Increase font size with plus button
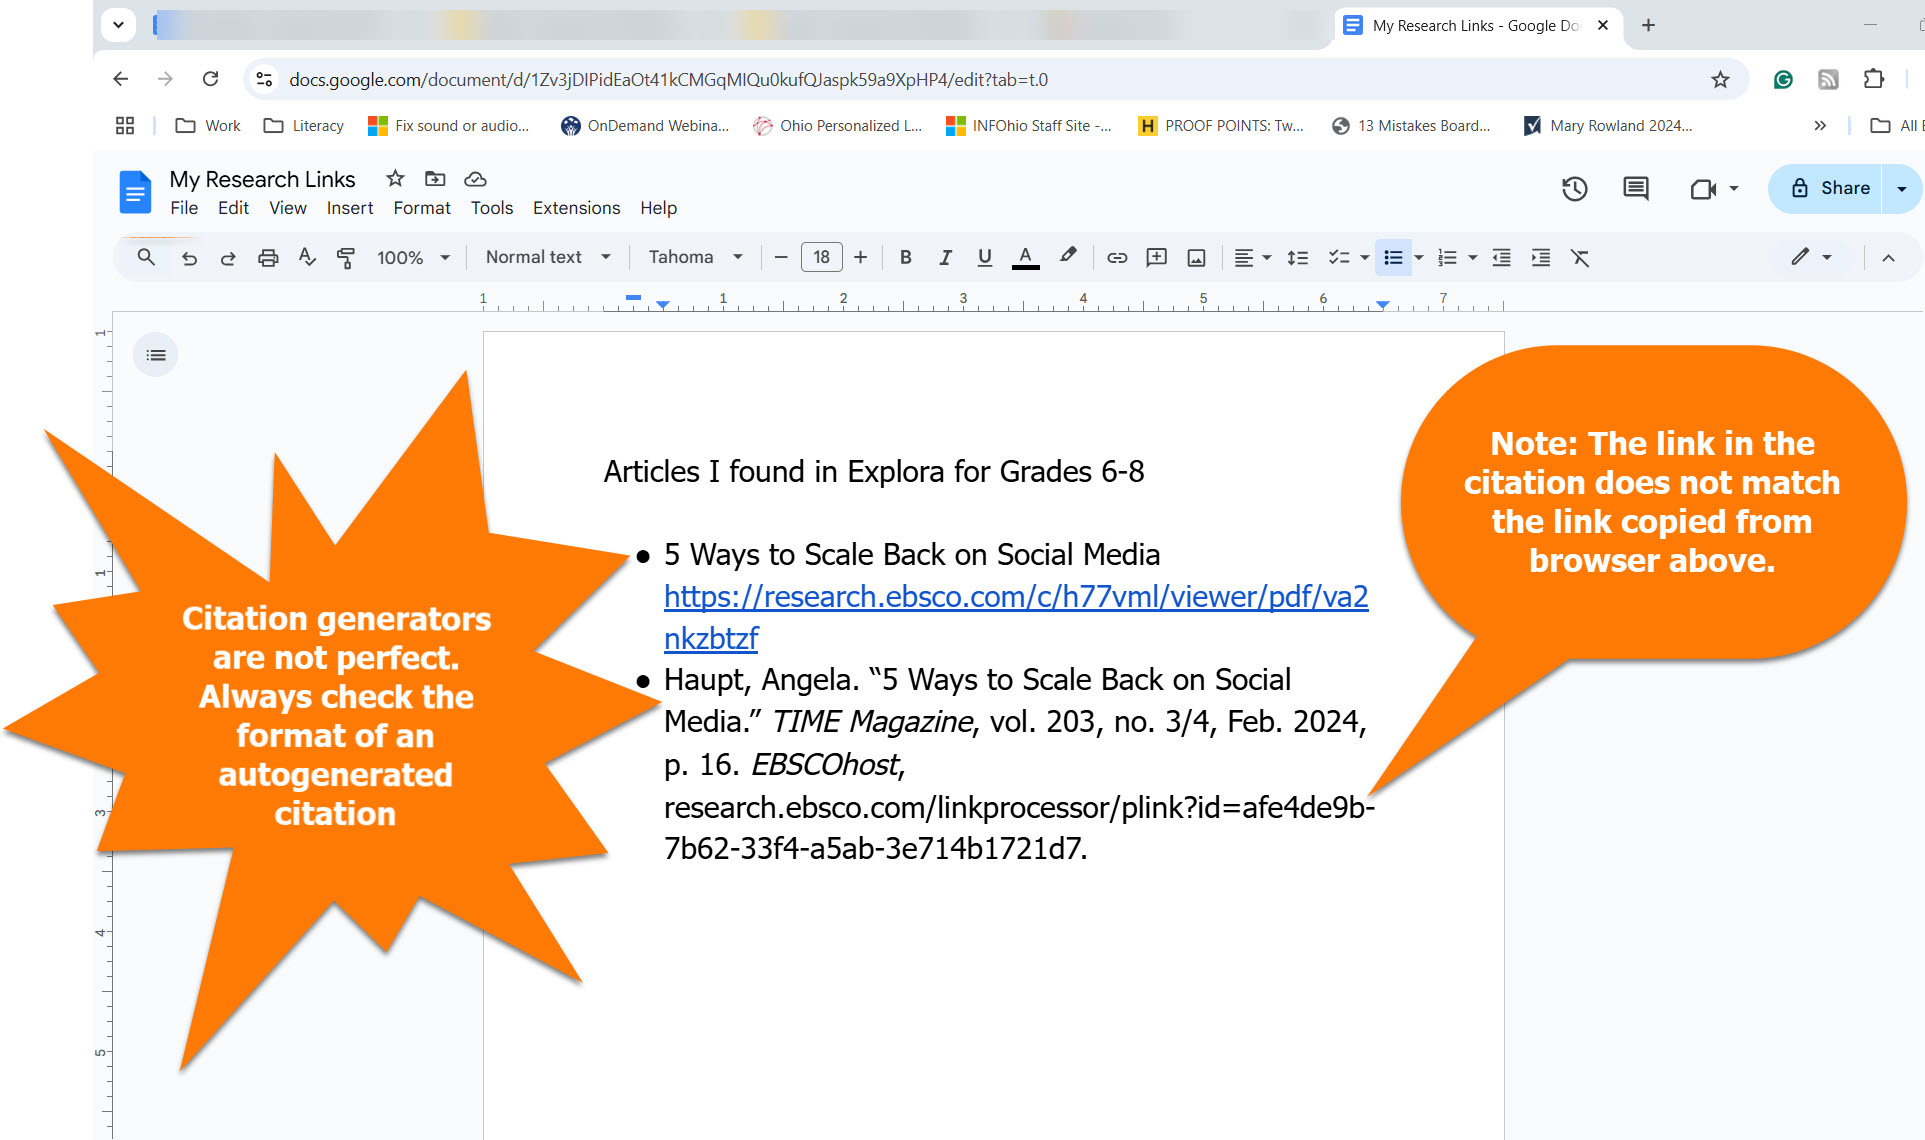The width and height of the screenshot is (1925, 1140). pyautogui.click(x=860, y=257)
